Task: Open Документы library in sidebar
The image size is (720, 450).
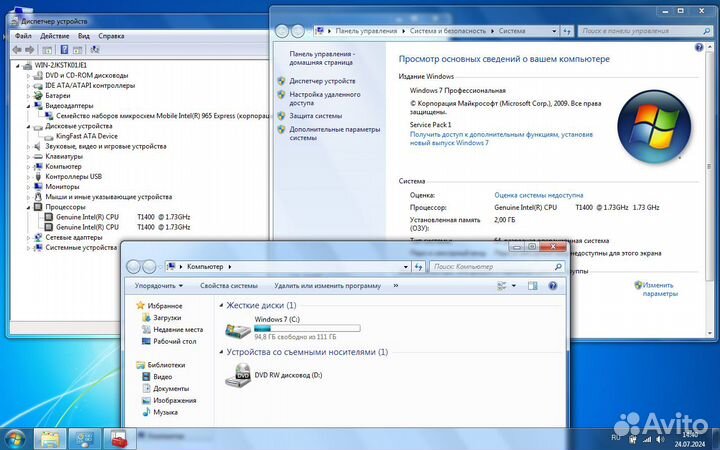Action: coord(171,388)
